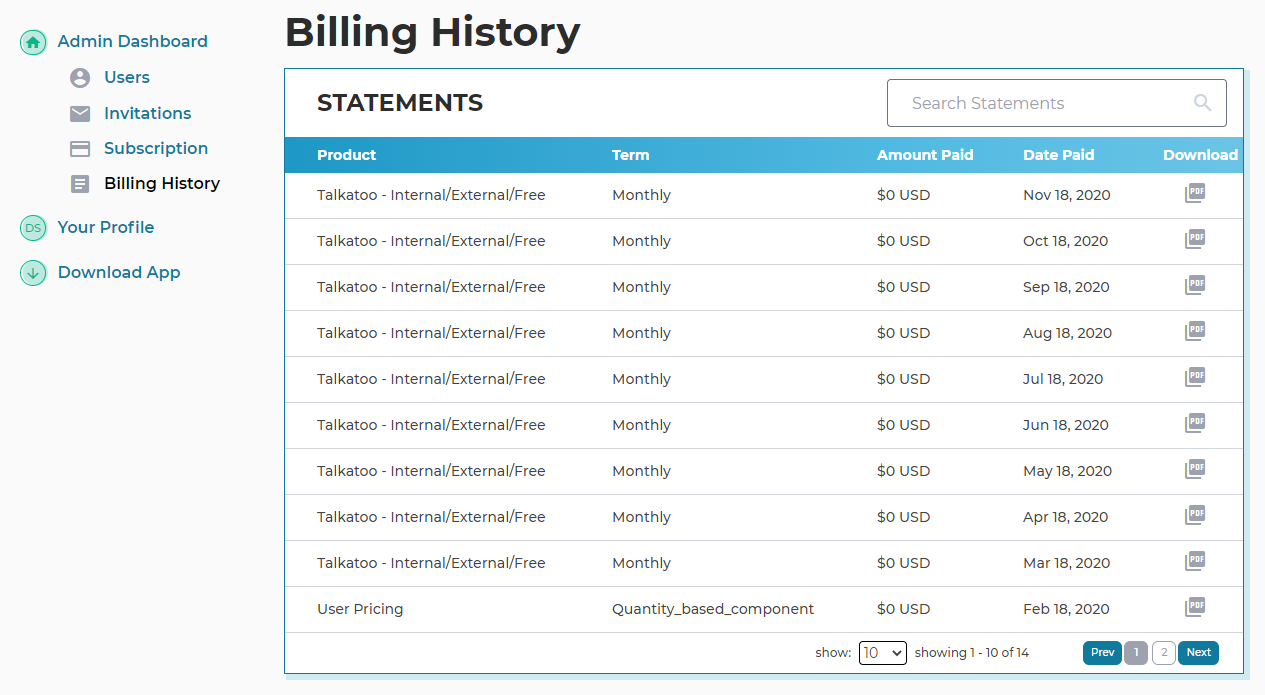1265x695 pixels.
Task: Click the Sep 18, 2020 date cell
Action: pyautogui.click(x=1066, y=287)
